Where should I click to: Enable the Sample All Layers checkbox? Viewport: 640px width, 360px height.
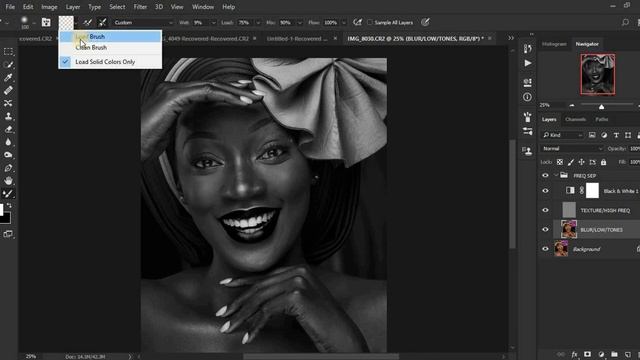(x=370, y=22)
